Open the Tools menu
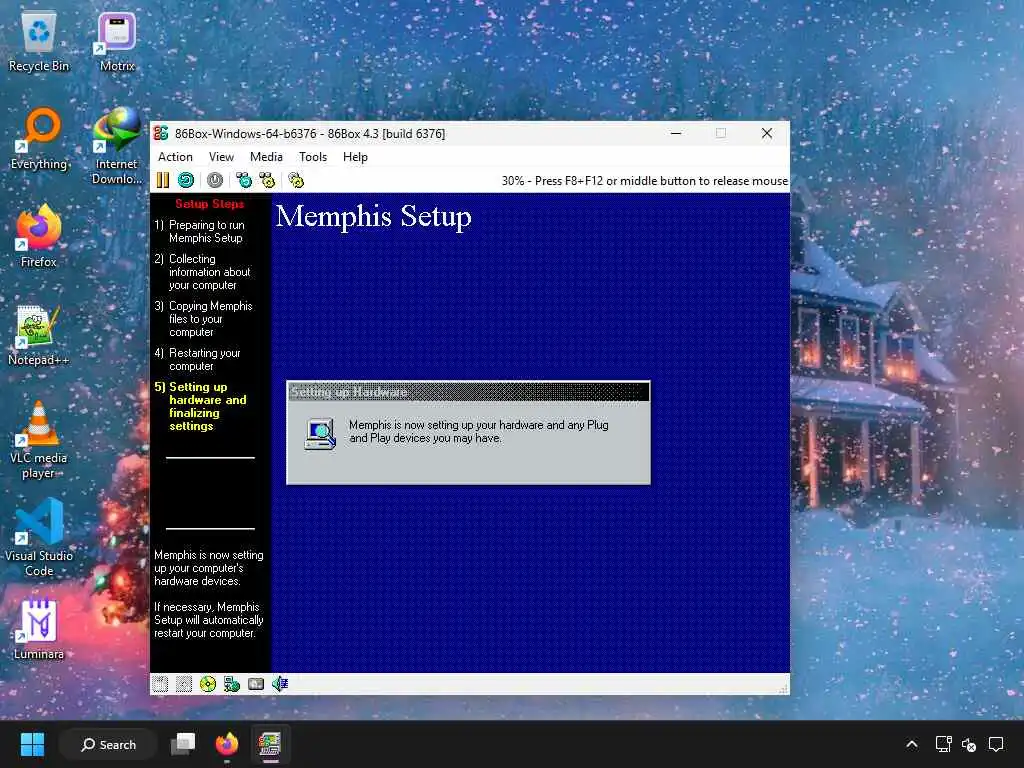The width and height of the screenshot is (1024, 768). coord(313,157)
